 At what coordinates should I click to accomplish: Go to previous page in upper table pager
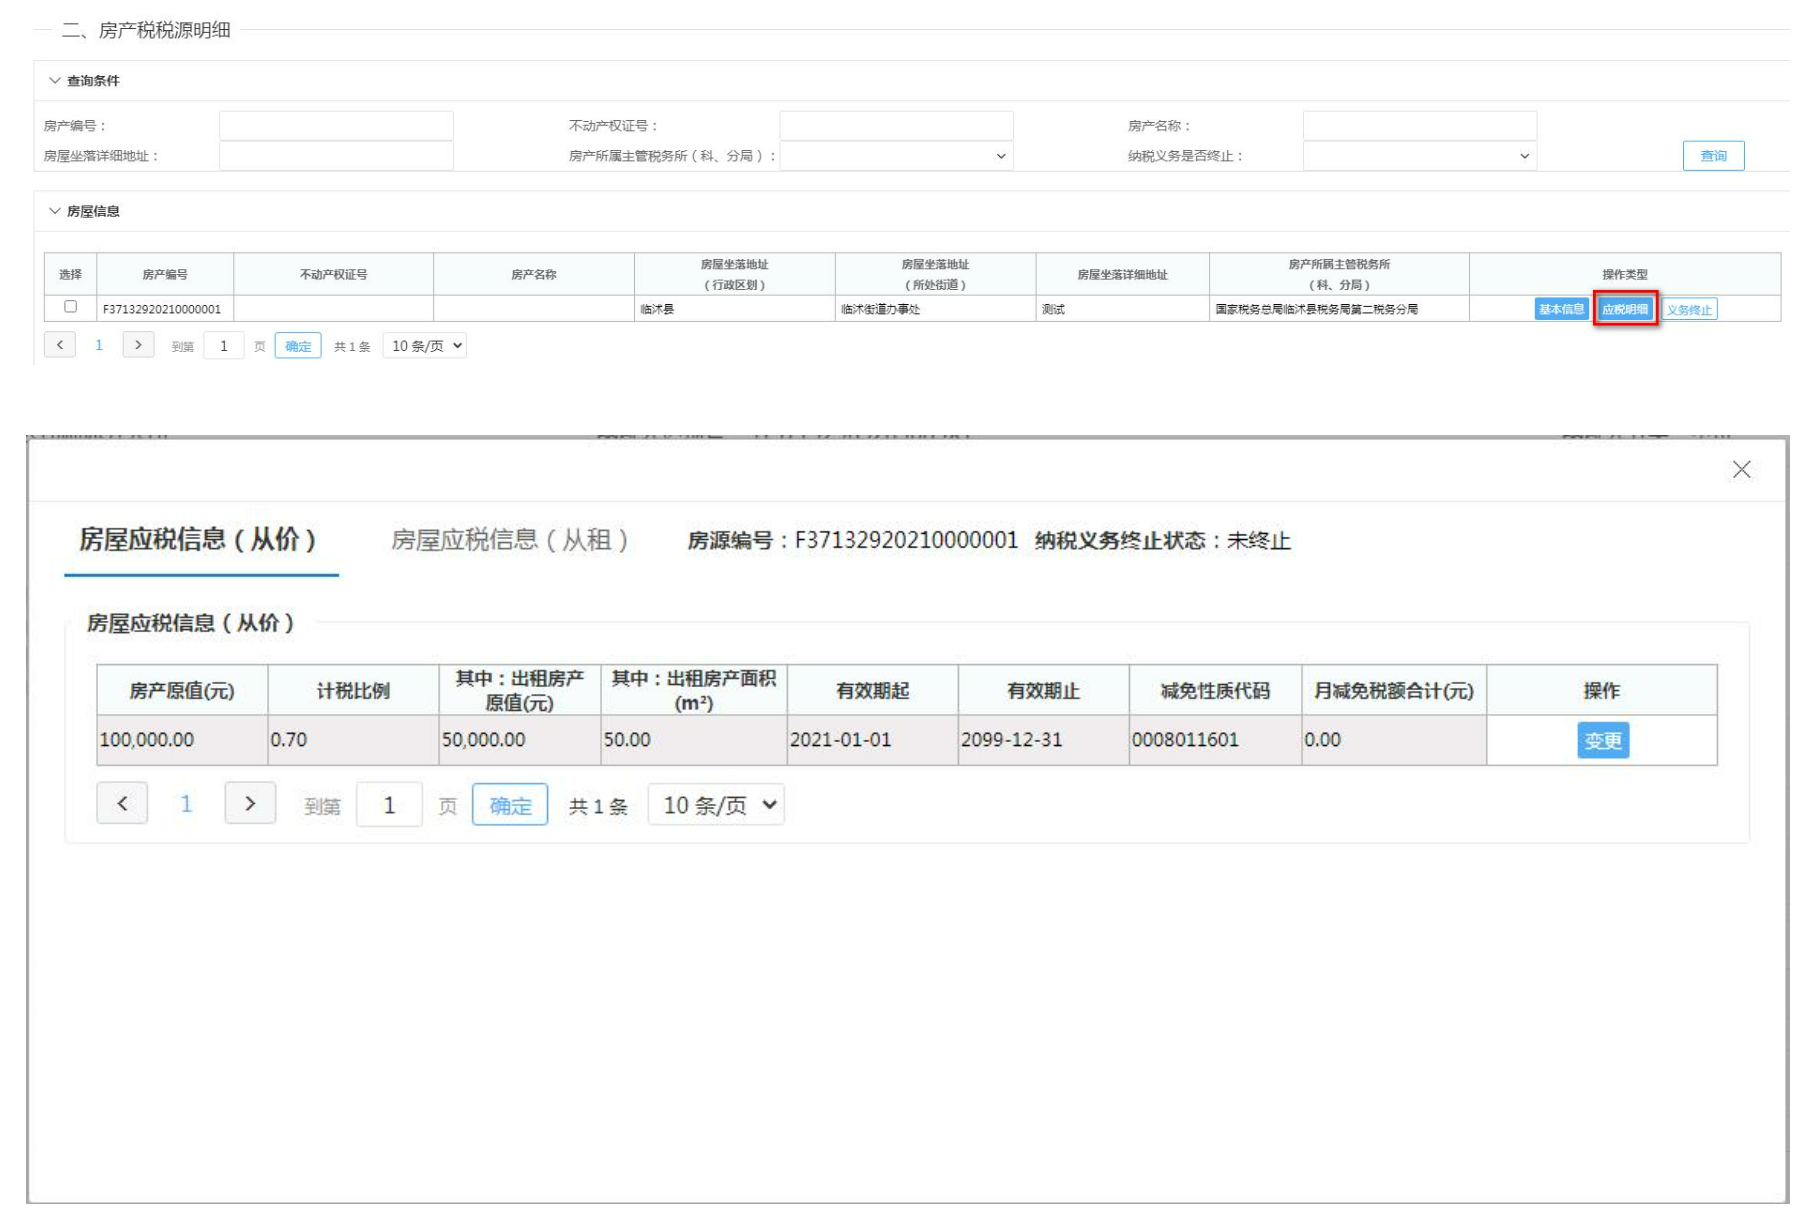pyautogui.click(x=60, y=345)
